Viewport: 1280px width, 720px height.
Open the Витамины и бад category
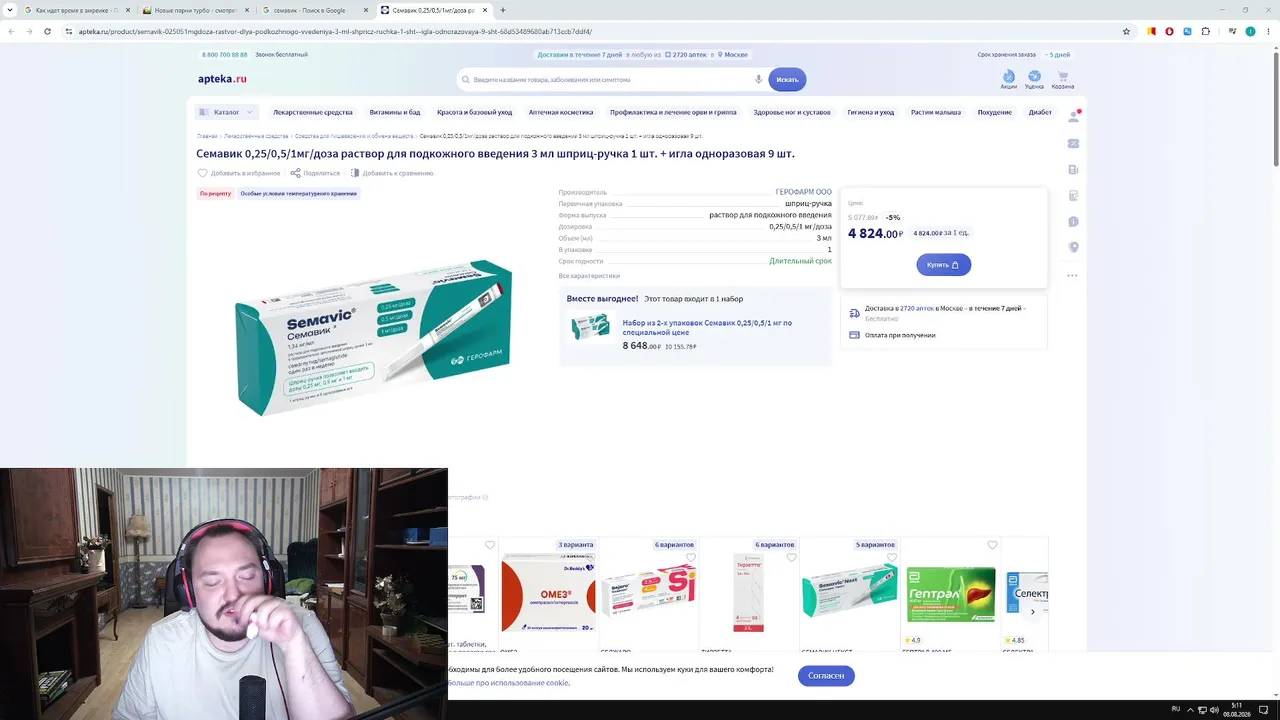coord(395,112)
